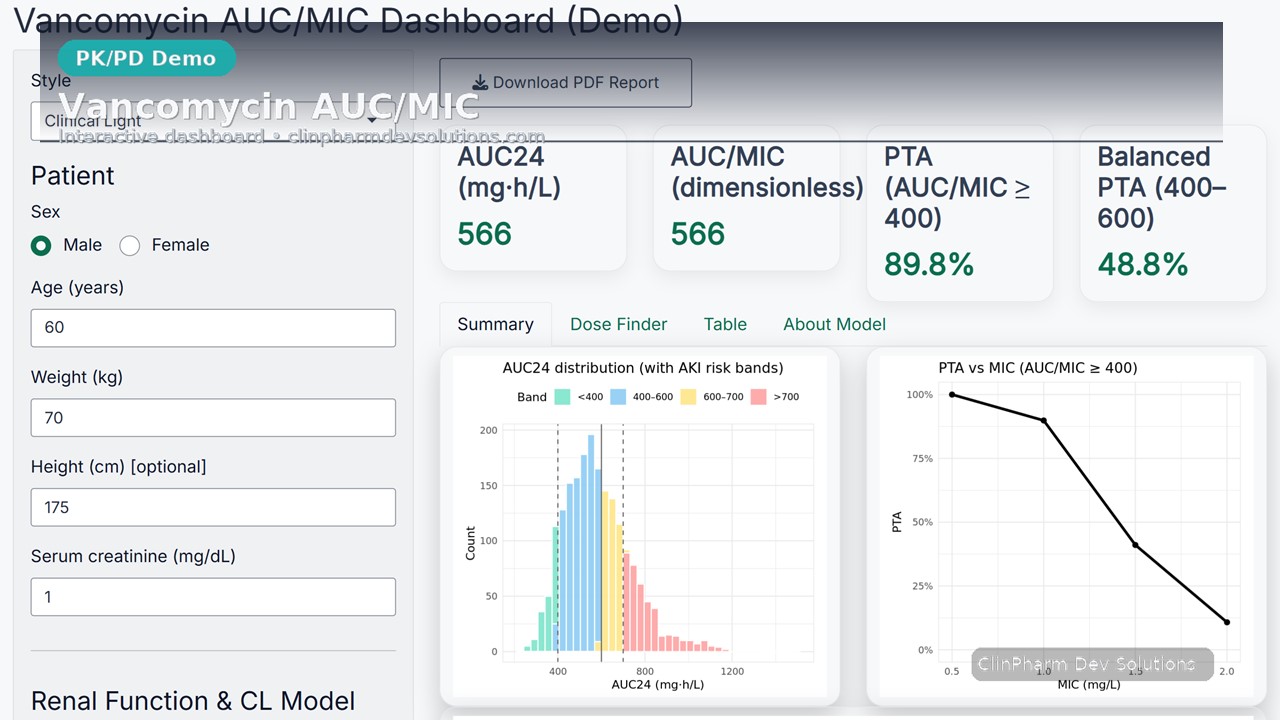This screenshot has width=1280, height=720.
Task: Click the Weight (kg) input field
Action: [x=213, y=418]
